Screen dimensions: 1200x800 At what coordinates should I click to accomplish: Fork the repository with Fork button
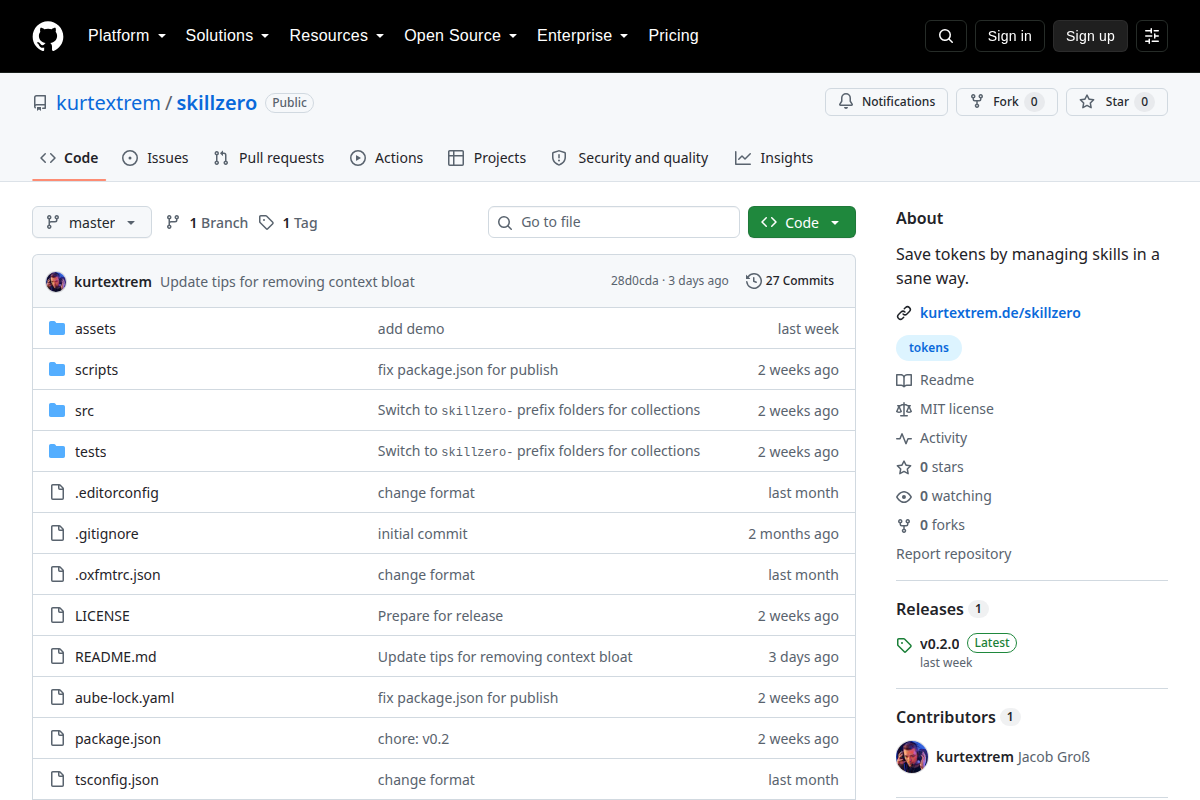point(1006,102)
